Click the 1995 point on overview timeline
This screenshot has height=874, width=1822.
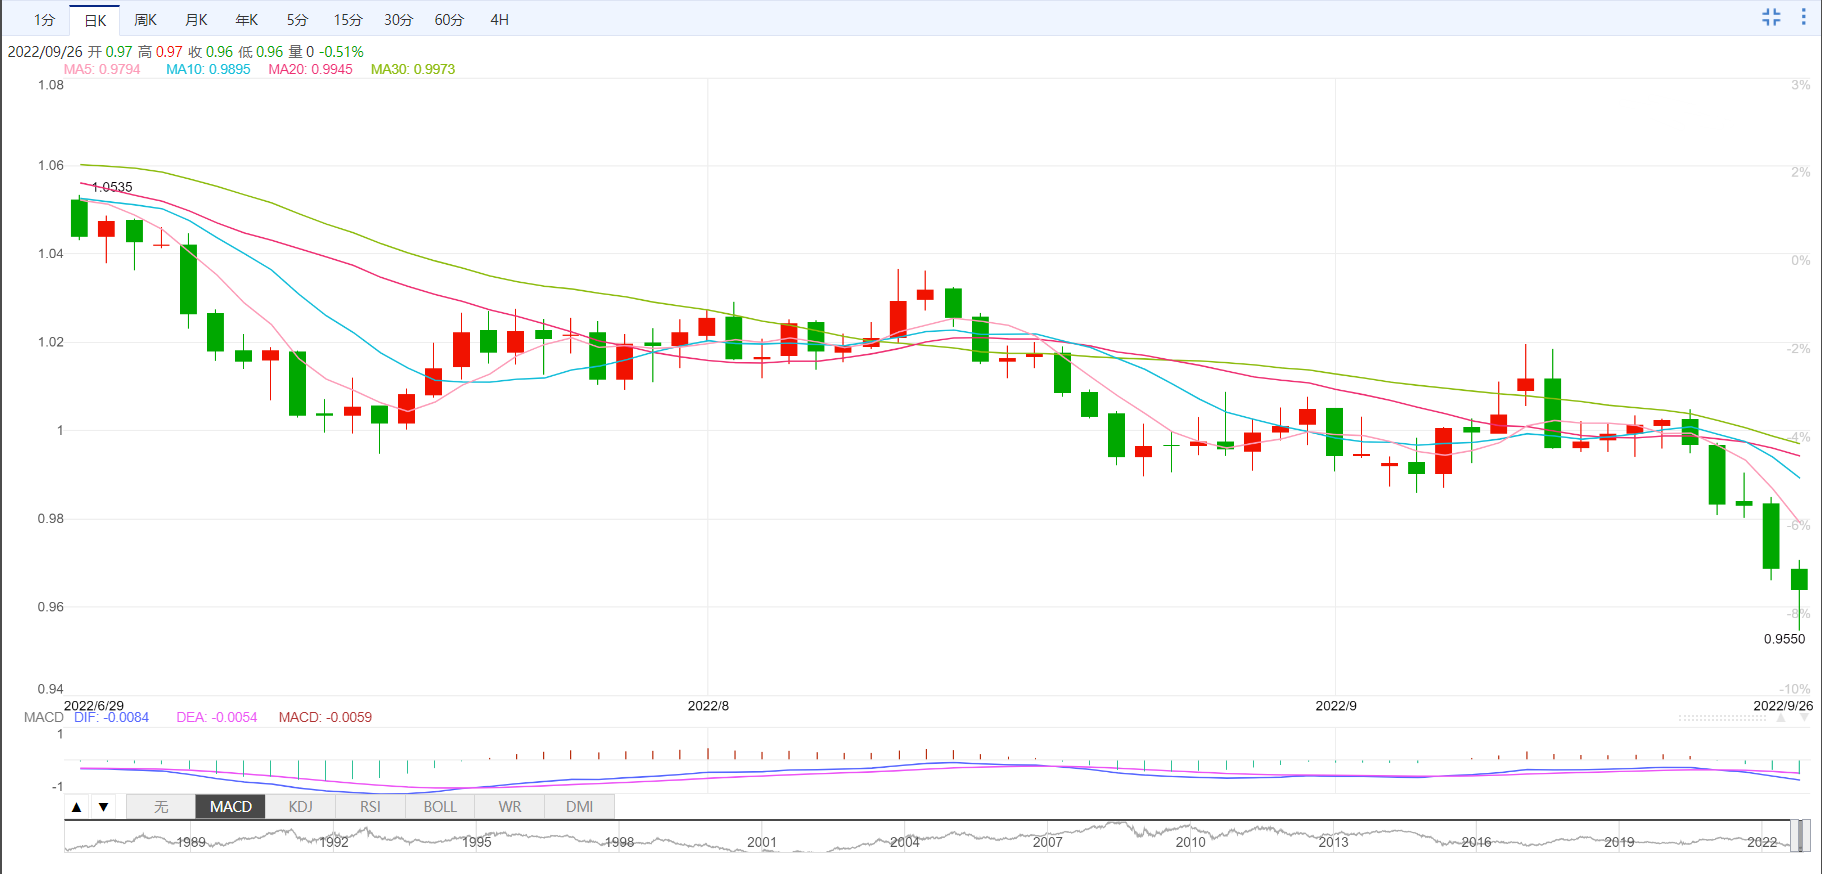click(x=477, y=842)
